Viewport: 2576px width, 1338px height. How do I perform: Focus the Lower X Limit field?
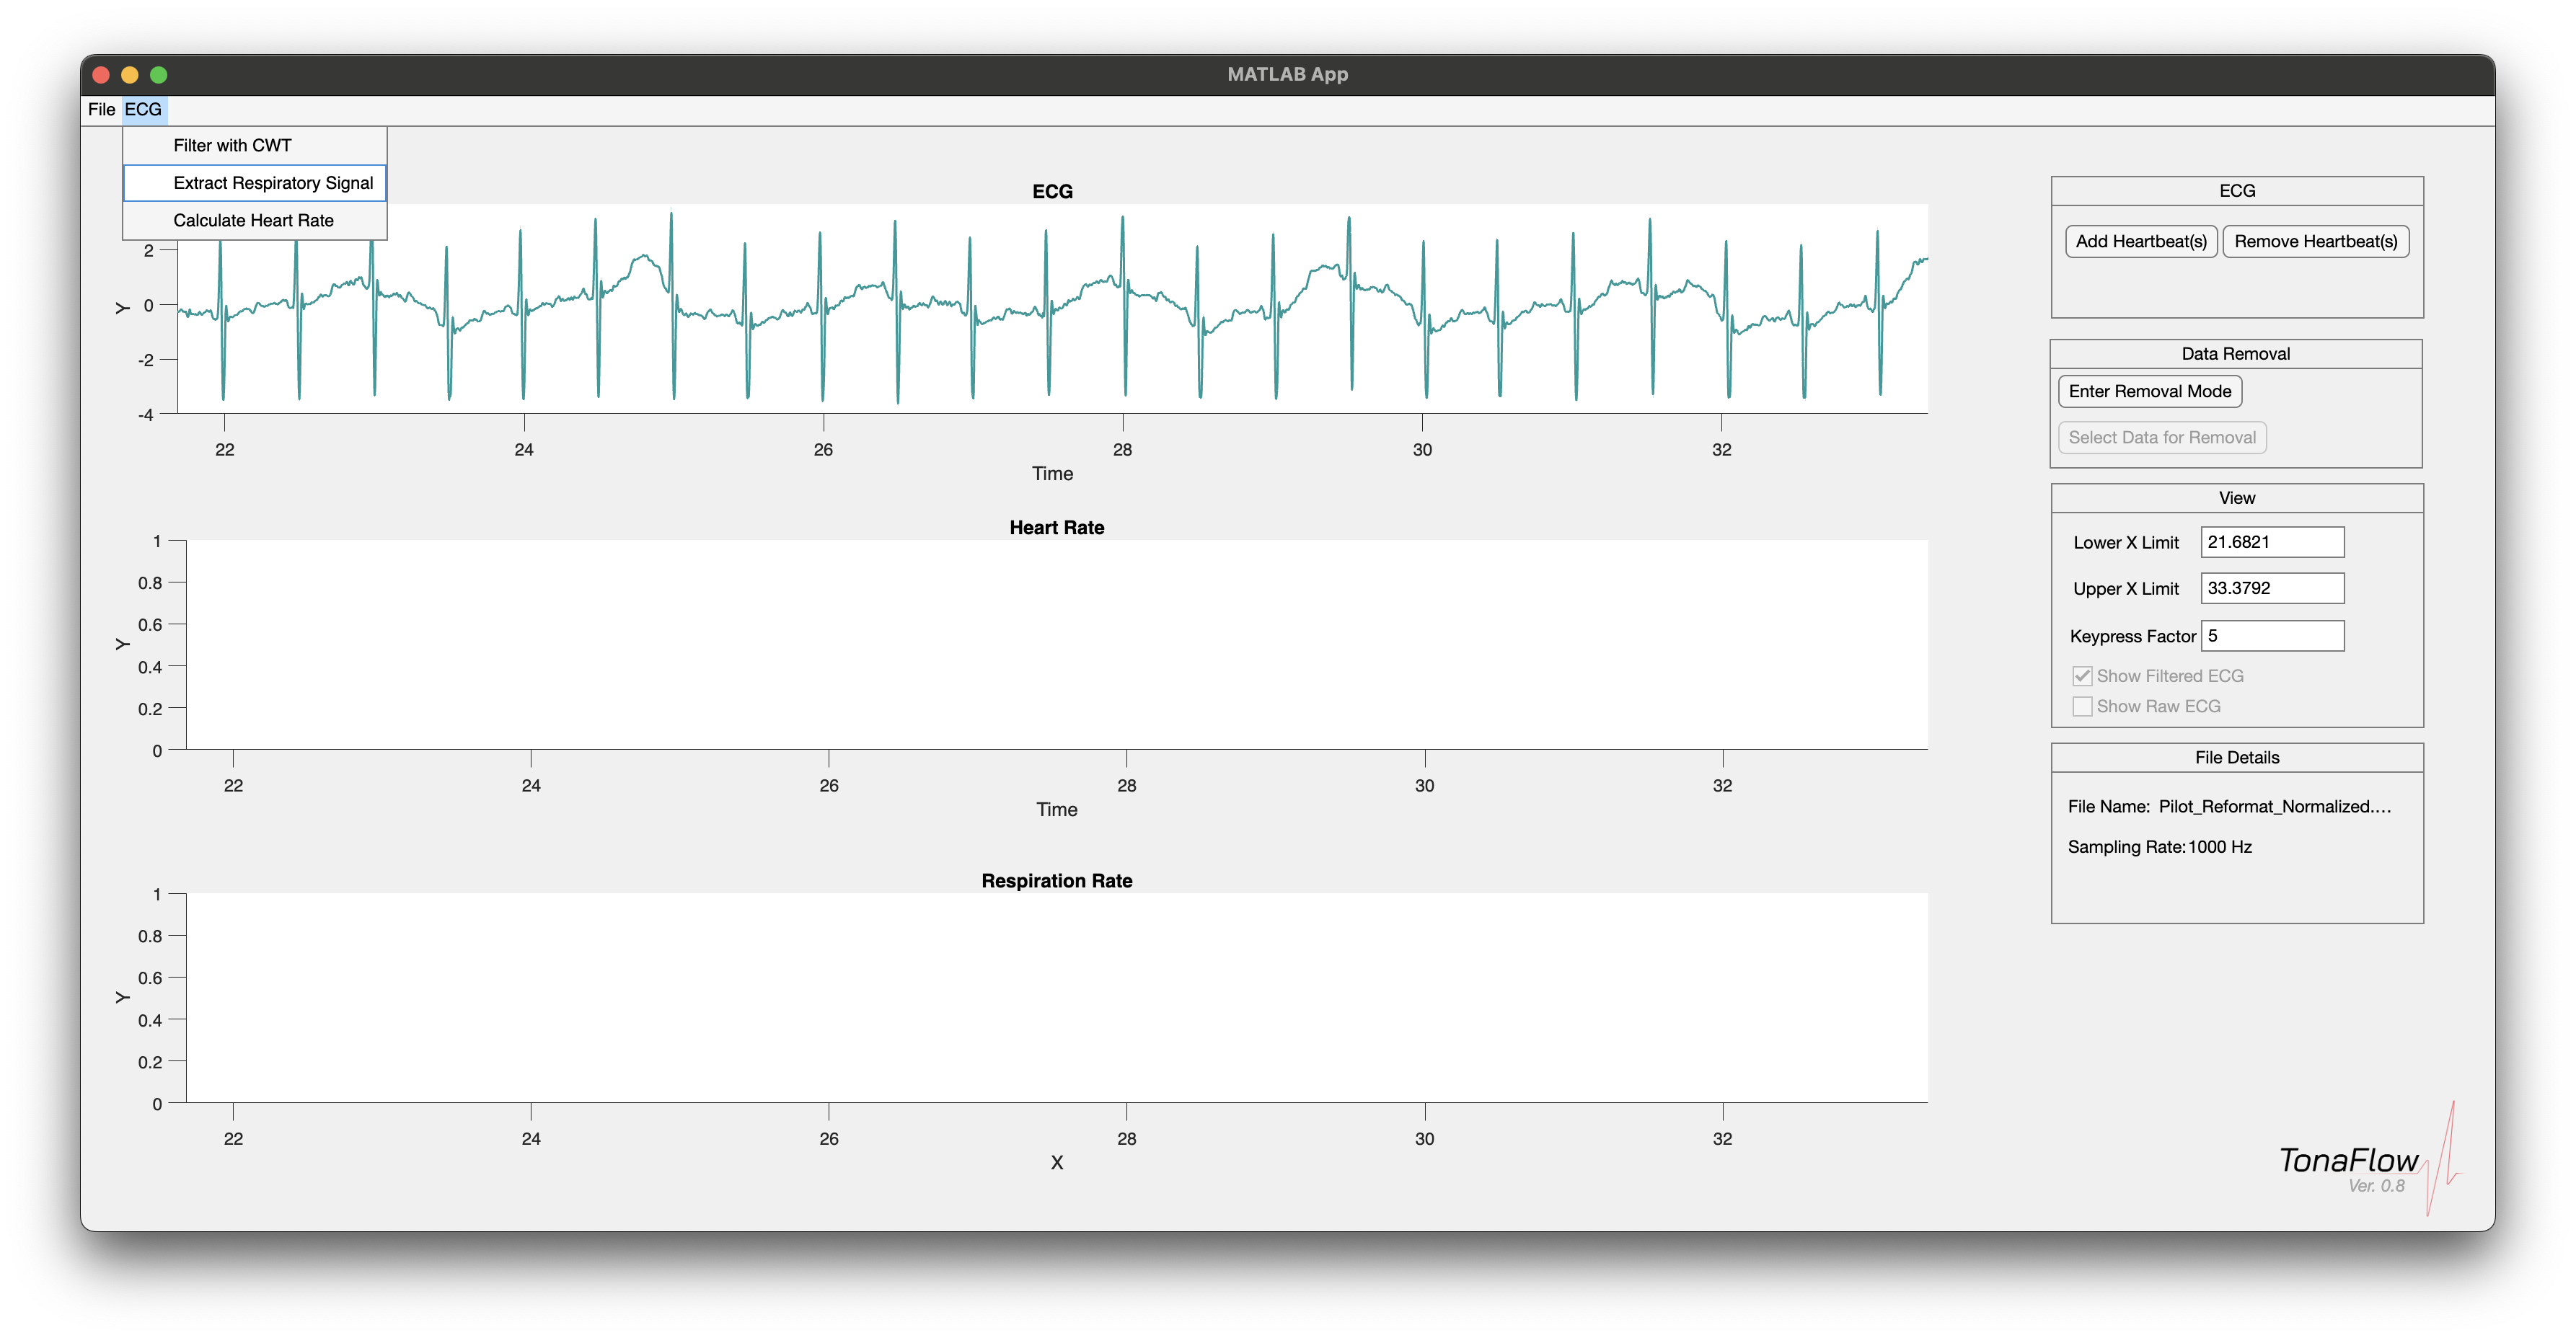click(2271, 542)
